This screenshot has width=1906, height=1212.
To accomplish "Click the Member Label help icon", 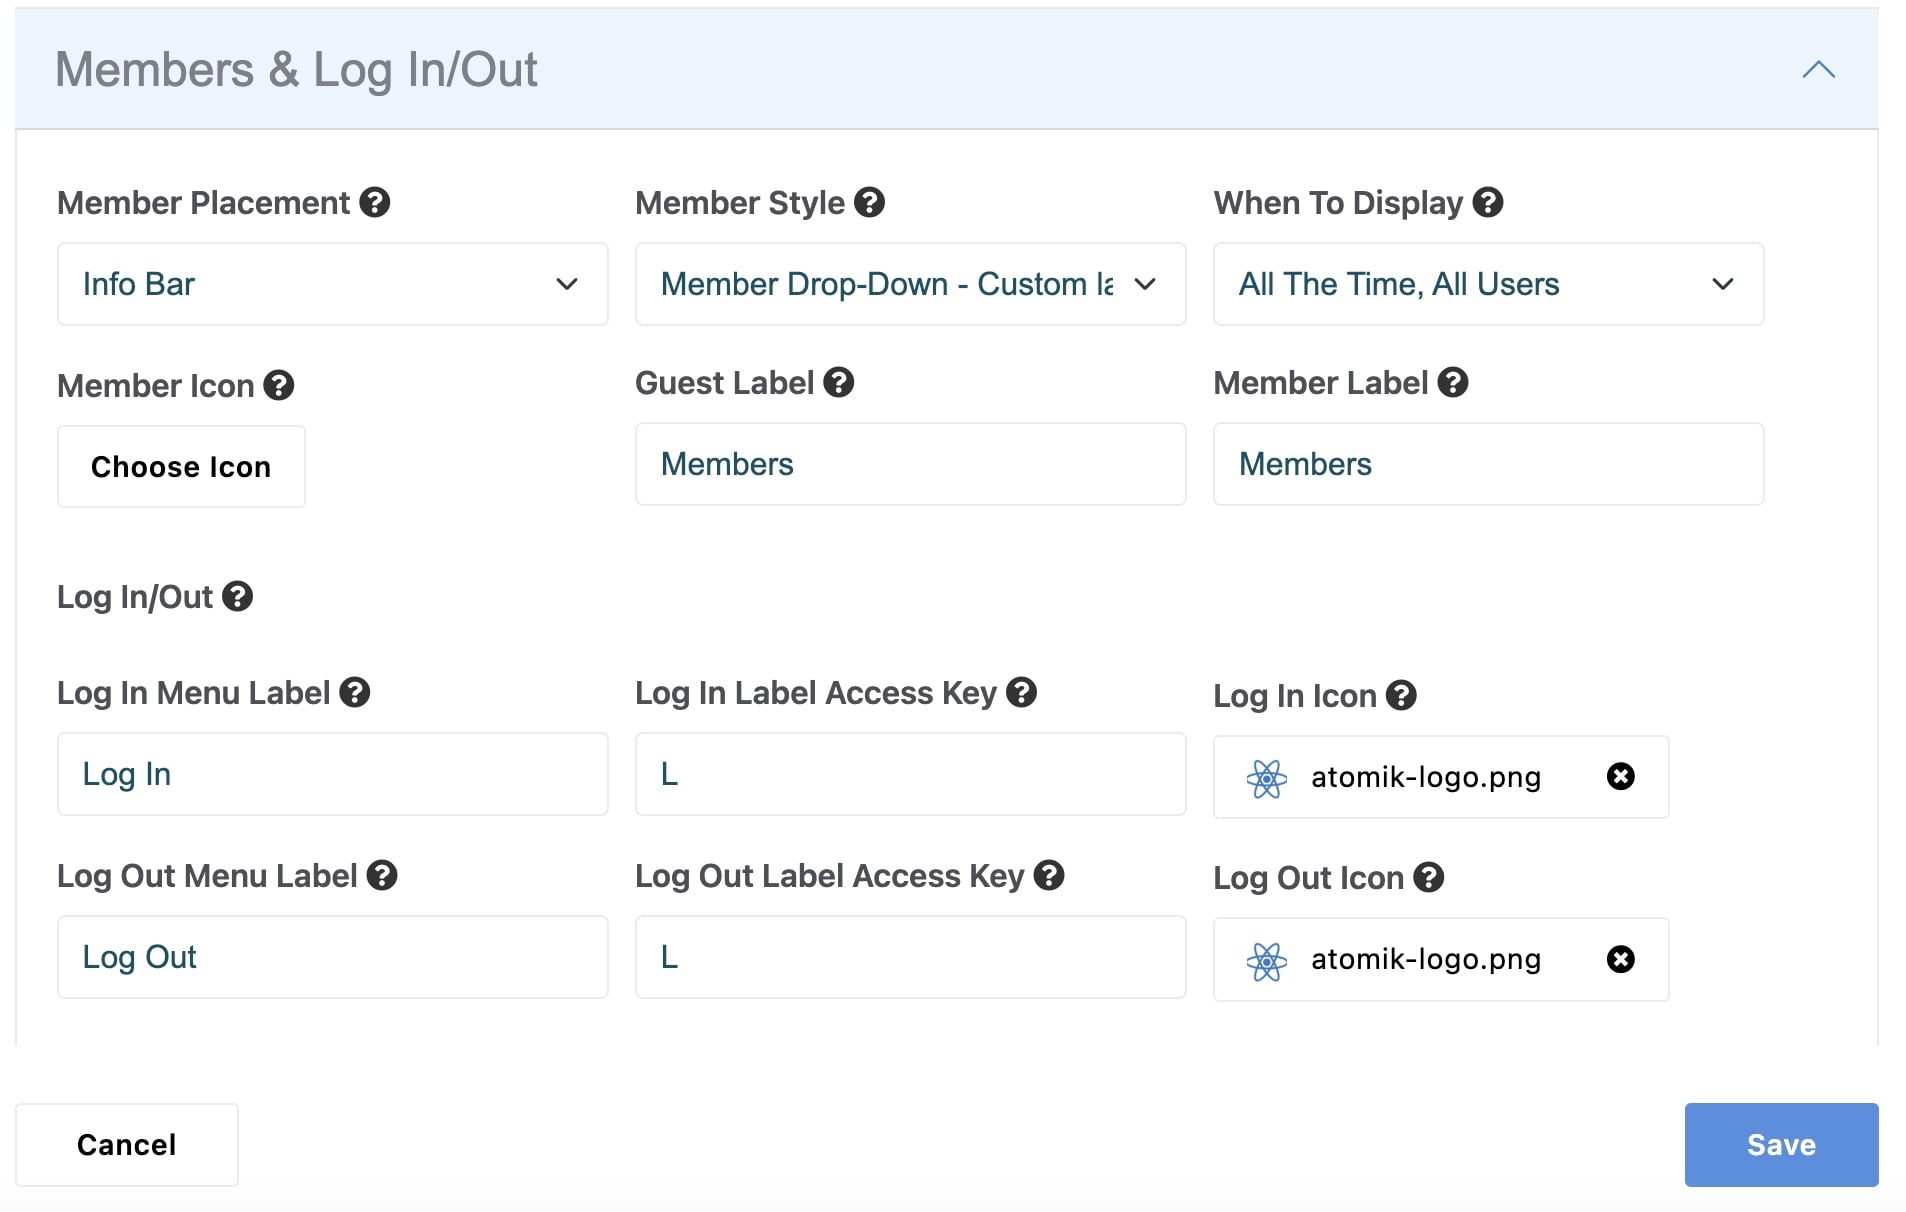I will click(1452, 383).
